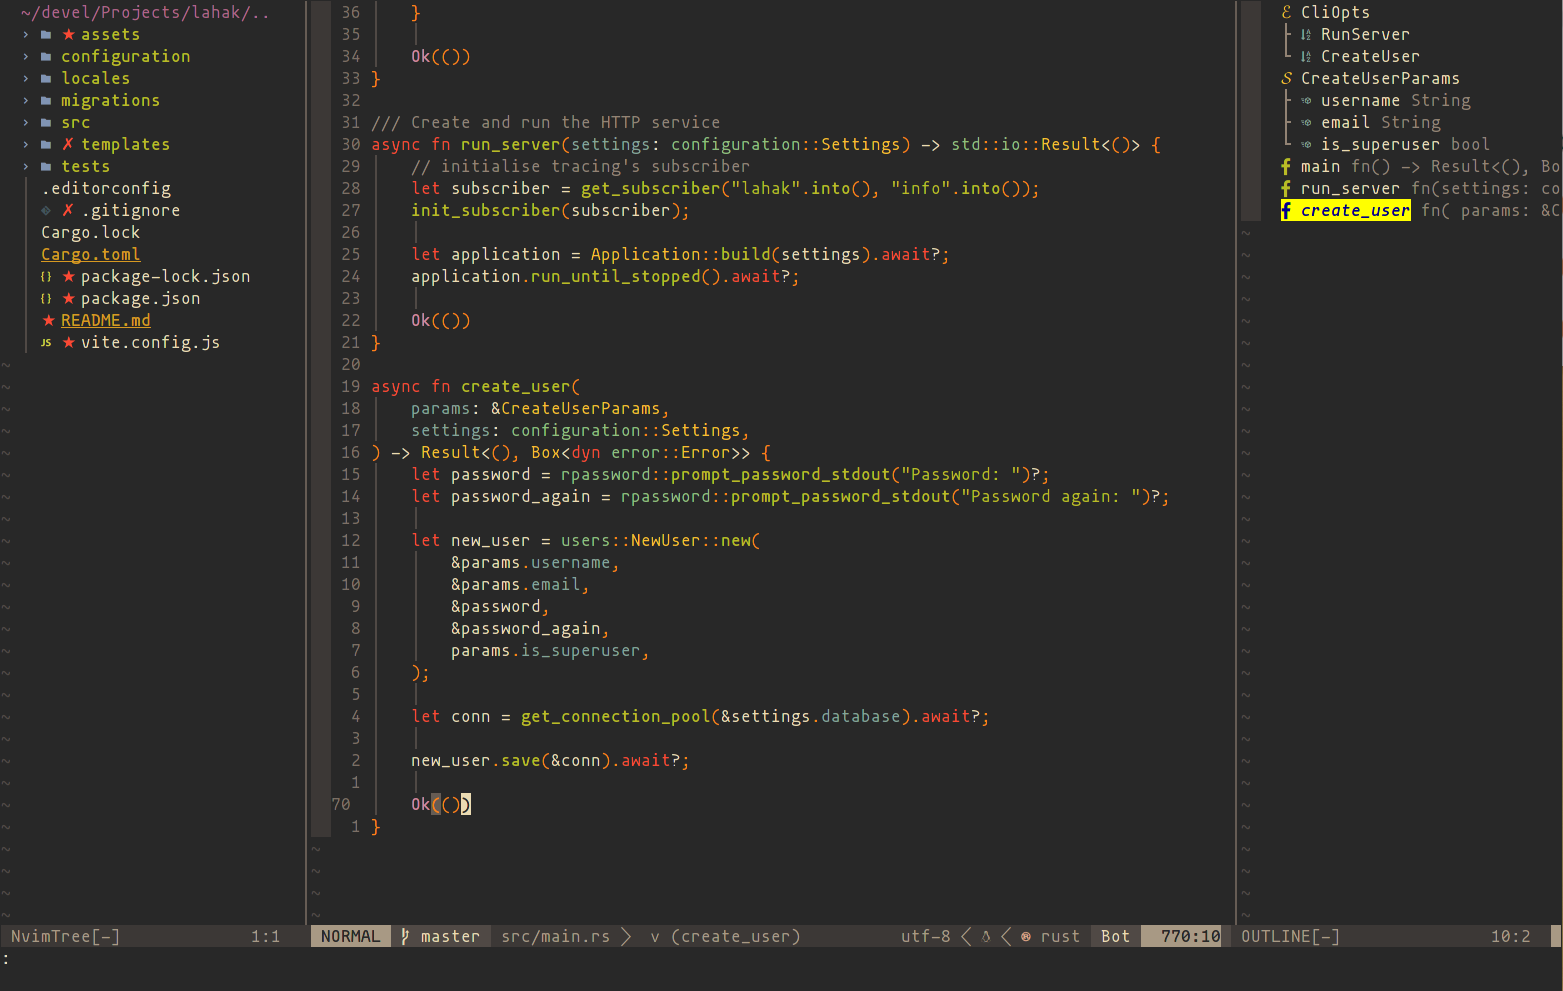1563x991 pixels.
Task: Open Cargo.toml in the file tree
Action: (90, 255)
